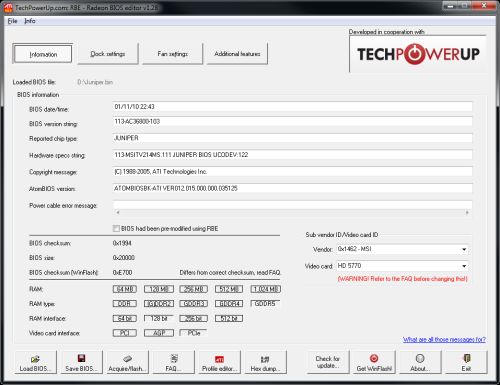The height and width of the screenshot is (385, 500).
Task: Select the 512 MB RAM indicator
Action: click(229, 289)
